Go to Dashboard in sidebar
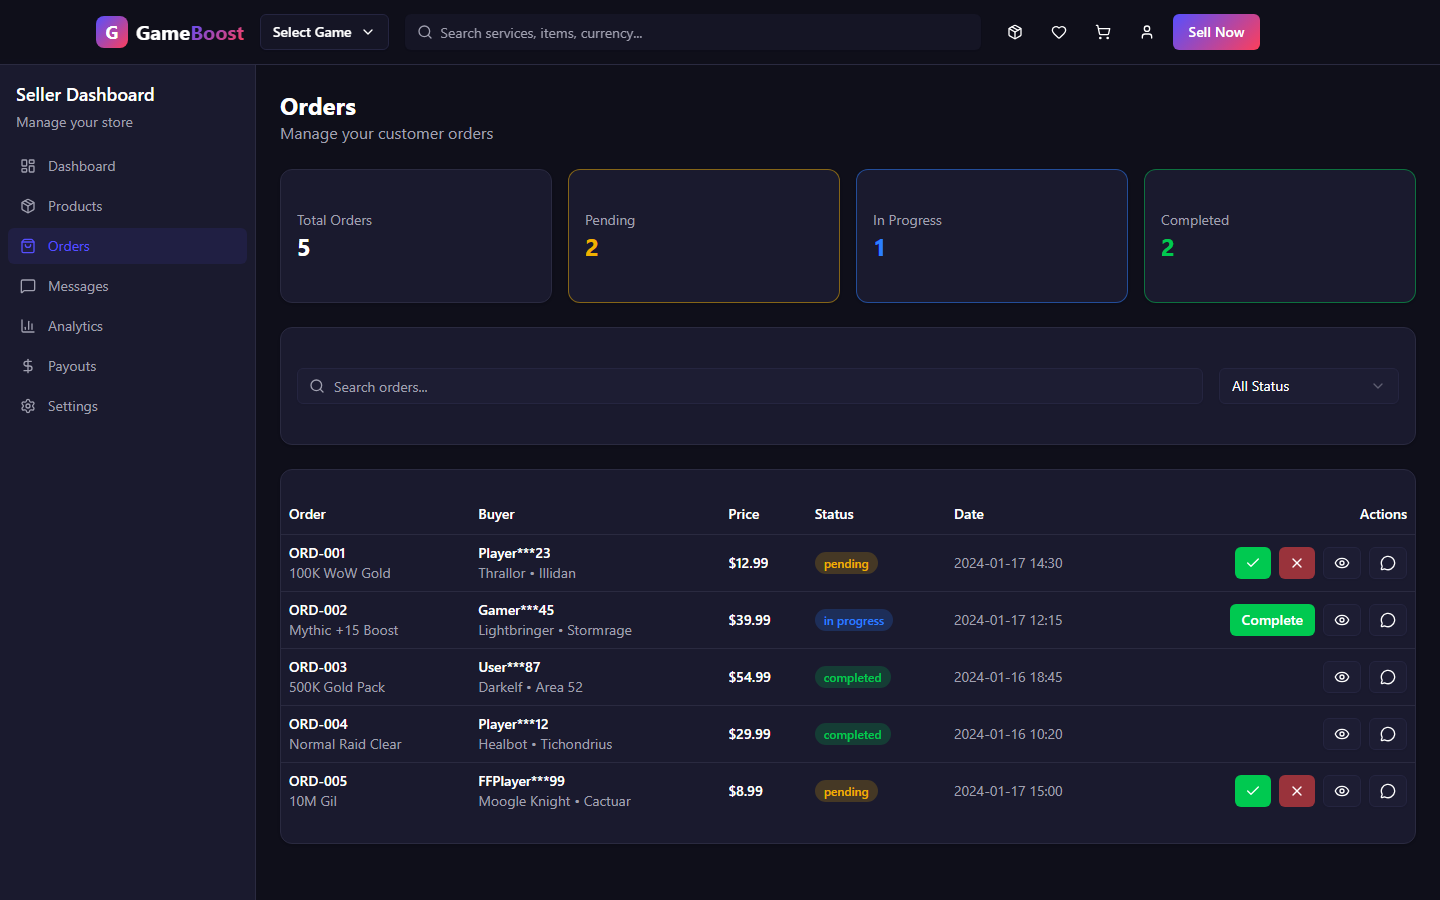1440x900 pixels. pyautogui.click(x=127, y=166)
